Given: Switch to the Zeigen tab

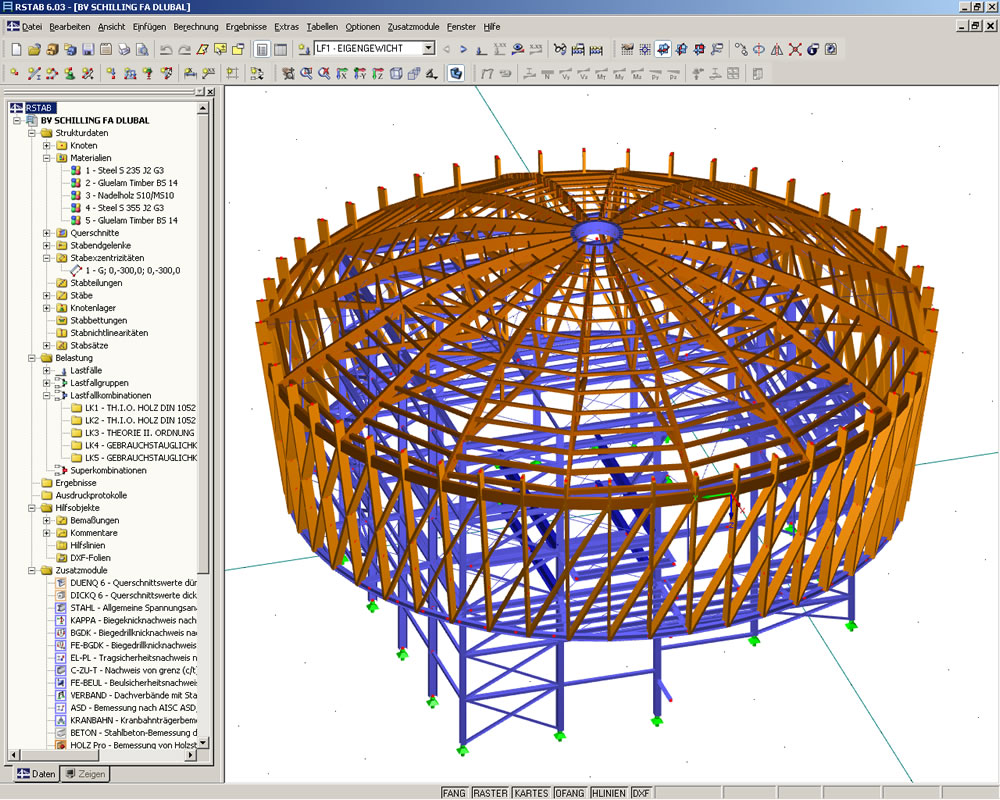Looking at the screenshot, I should pyautogui.click(x=85, y=774).
